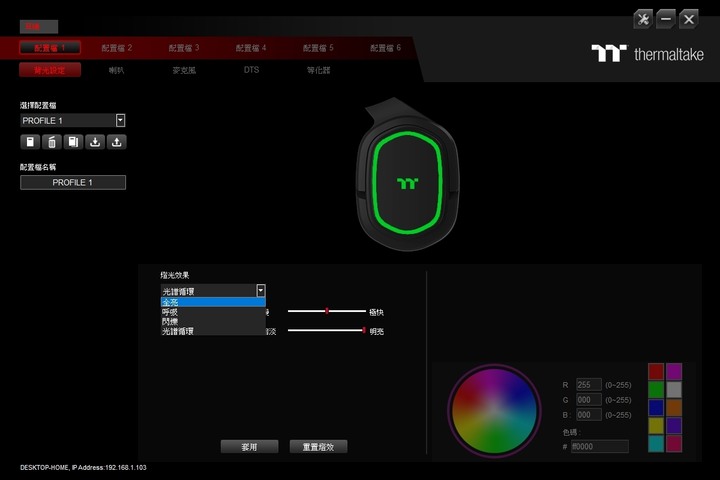Switch to 配置檔 5 profile tab

(318, 48)
